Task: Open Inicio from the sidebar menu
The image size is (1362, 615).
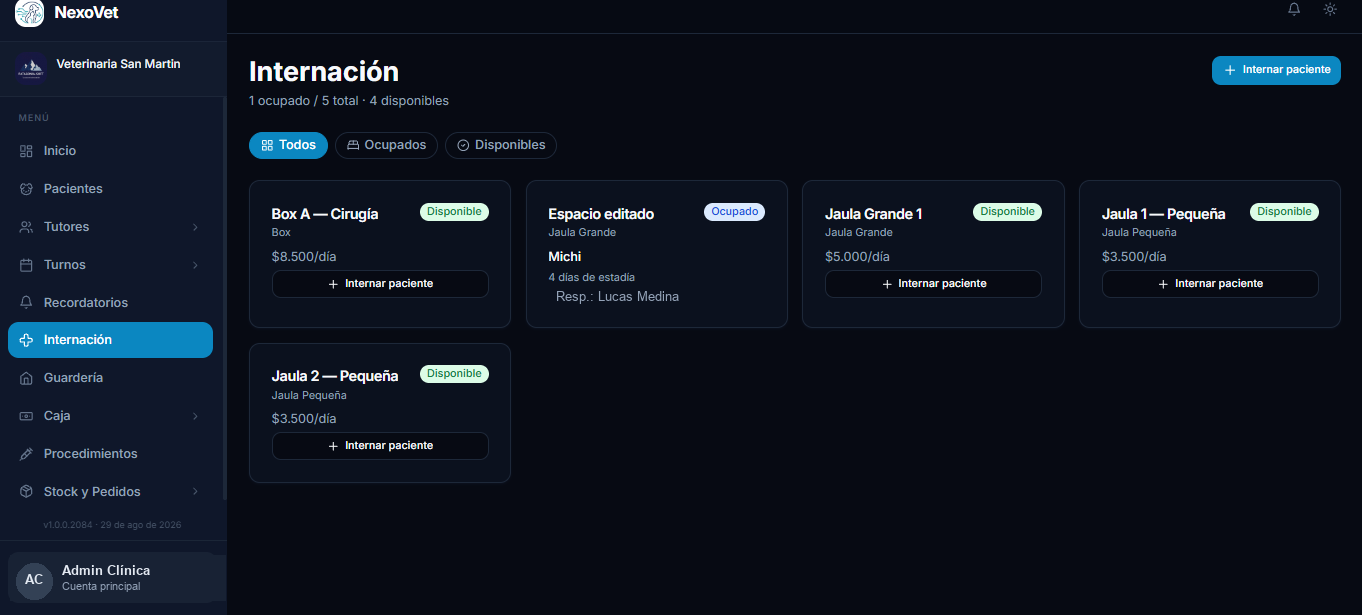Action: [110, 151]
